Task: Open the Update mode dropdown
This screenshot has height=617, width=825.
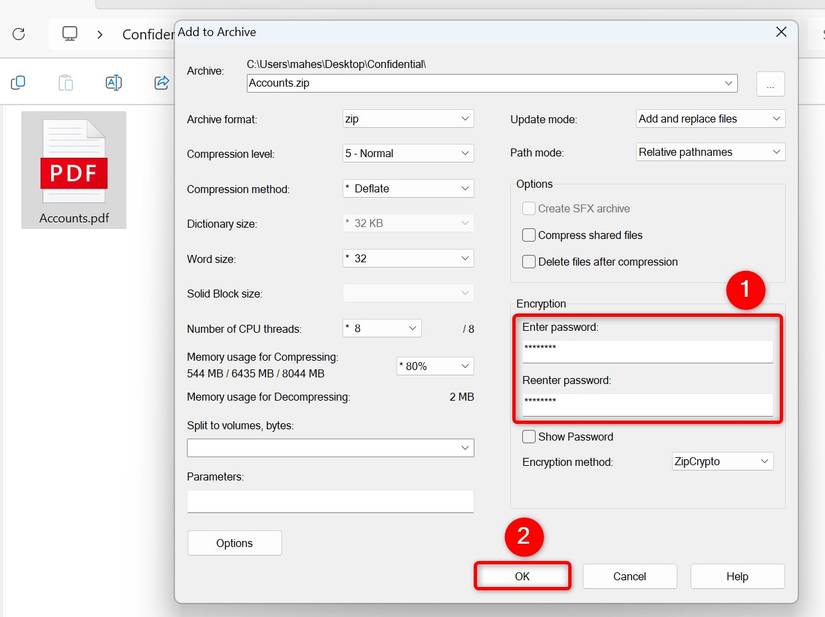Action: point(710,119)
